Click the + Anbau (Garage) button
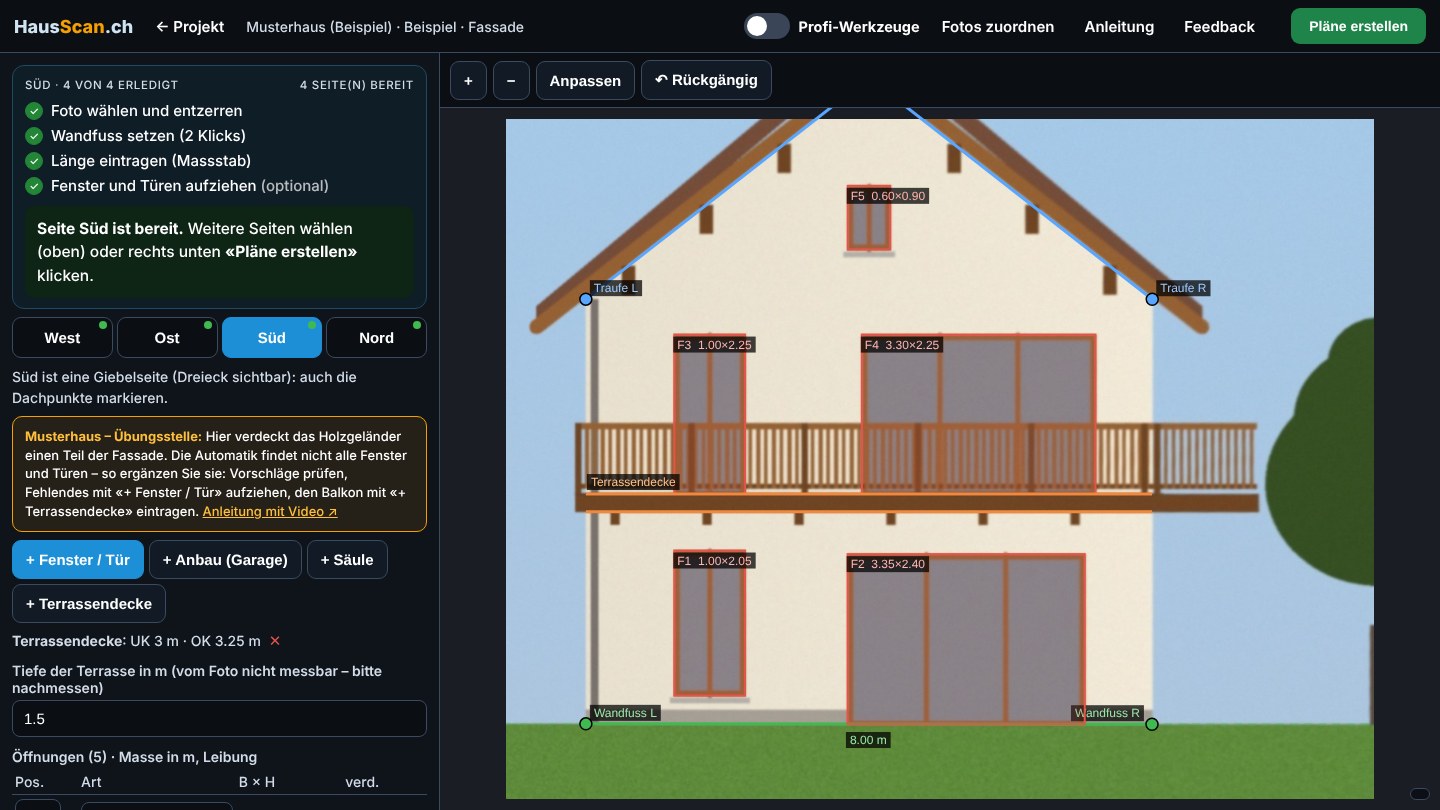Image resolution: width=1440 pixels, height=810 pixels. tap(225, 560)
